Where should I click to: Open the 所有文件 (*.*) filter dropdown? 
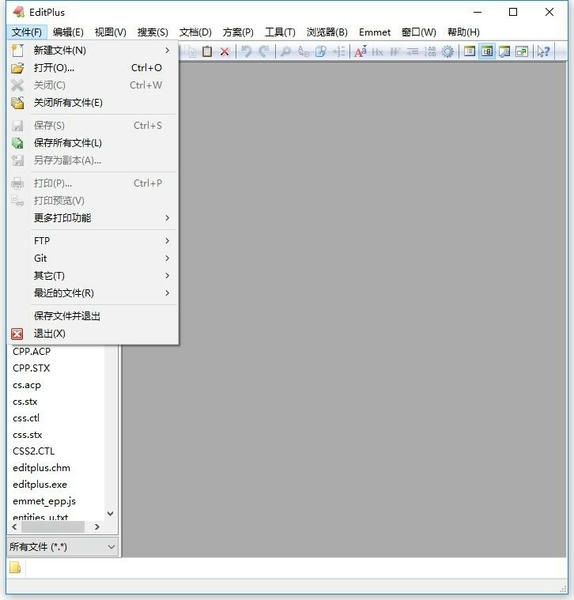click(x=62, y=547)
